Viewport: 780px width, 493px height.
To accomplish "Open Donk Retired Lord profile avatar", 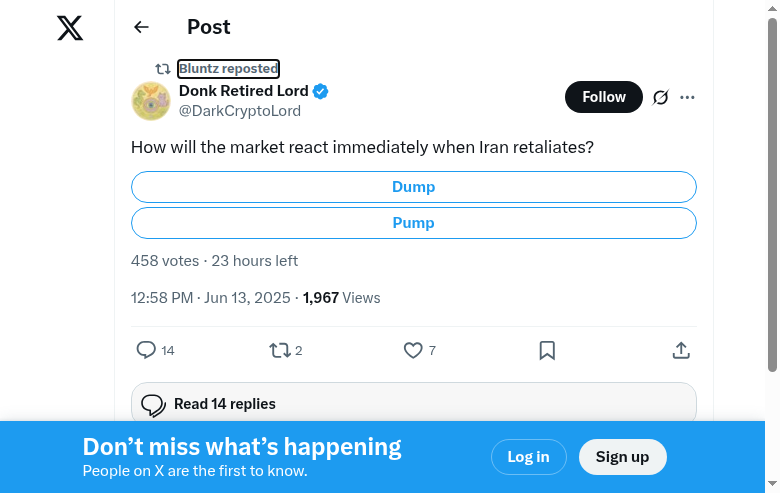I will 151,101.
